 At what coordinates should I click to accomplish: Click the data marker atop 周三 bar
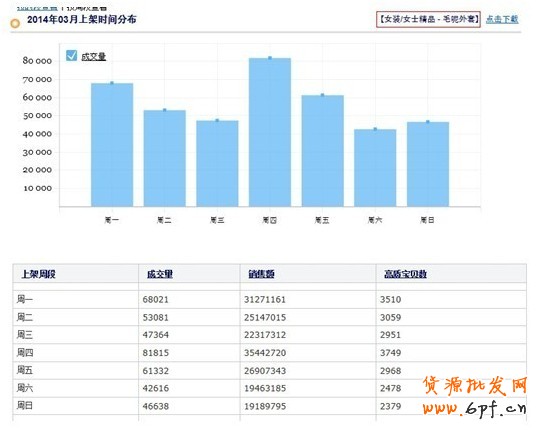coord(217,121)
